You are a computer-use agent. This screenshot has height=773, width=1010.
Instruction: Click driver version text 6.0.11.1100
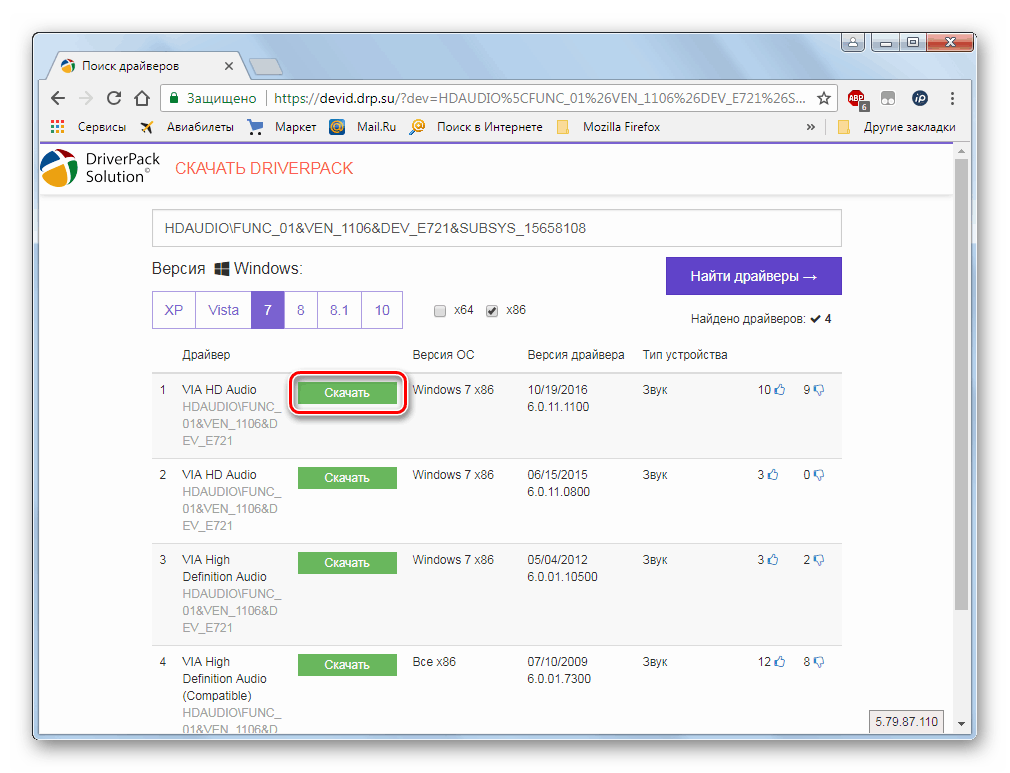tap(558, 406)
